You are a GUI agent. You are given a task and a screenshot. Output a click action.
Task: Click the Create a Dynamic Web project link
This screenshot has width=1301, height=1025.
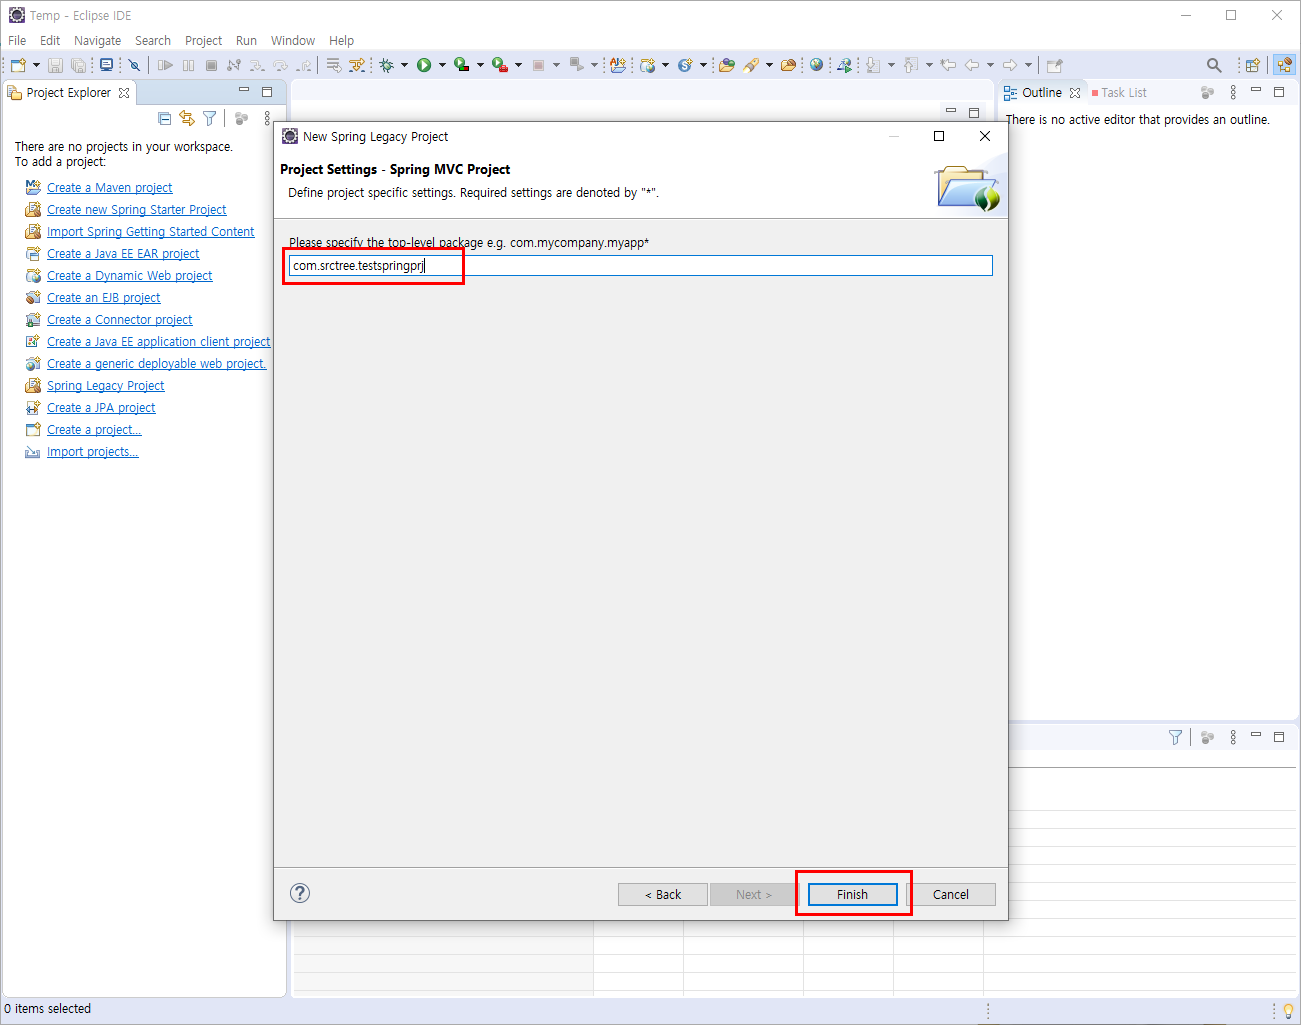[x=129, y=275]
